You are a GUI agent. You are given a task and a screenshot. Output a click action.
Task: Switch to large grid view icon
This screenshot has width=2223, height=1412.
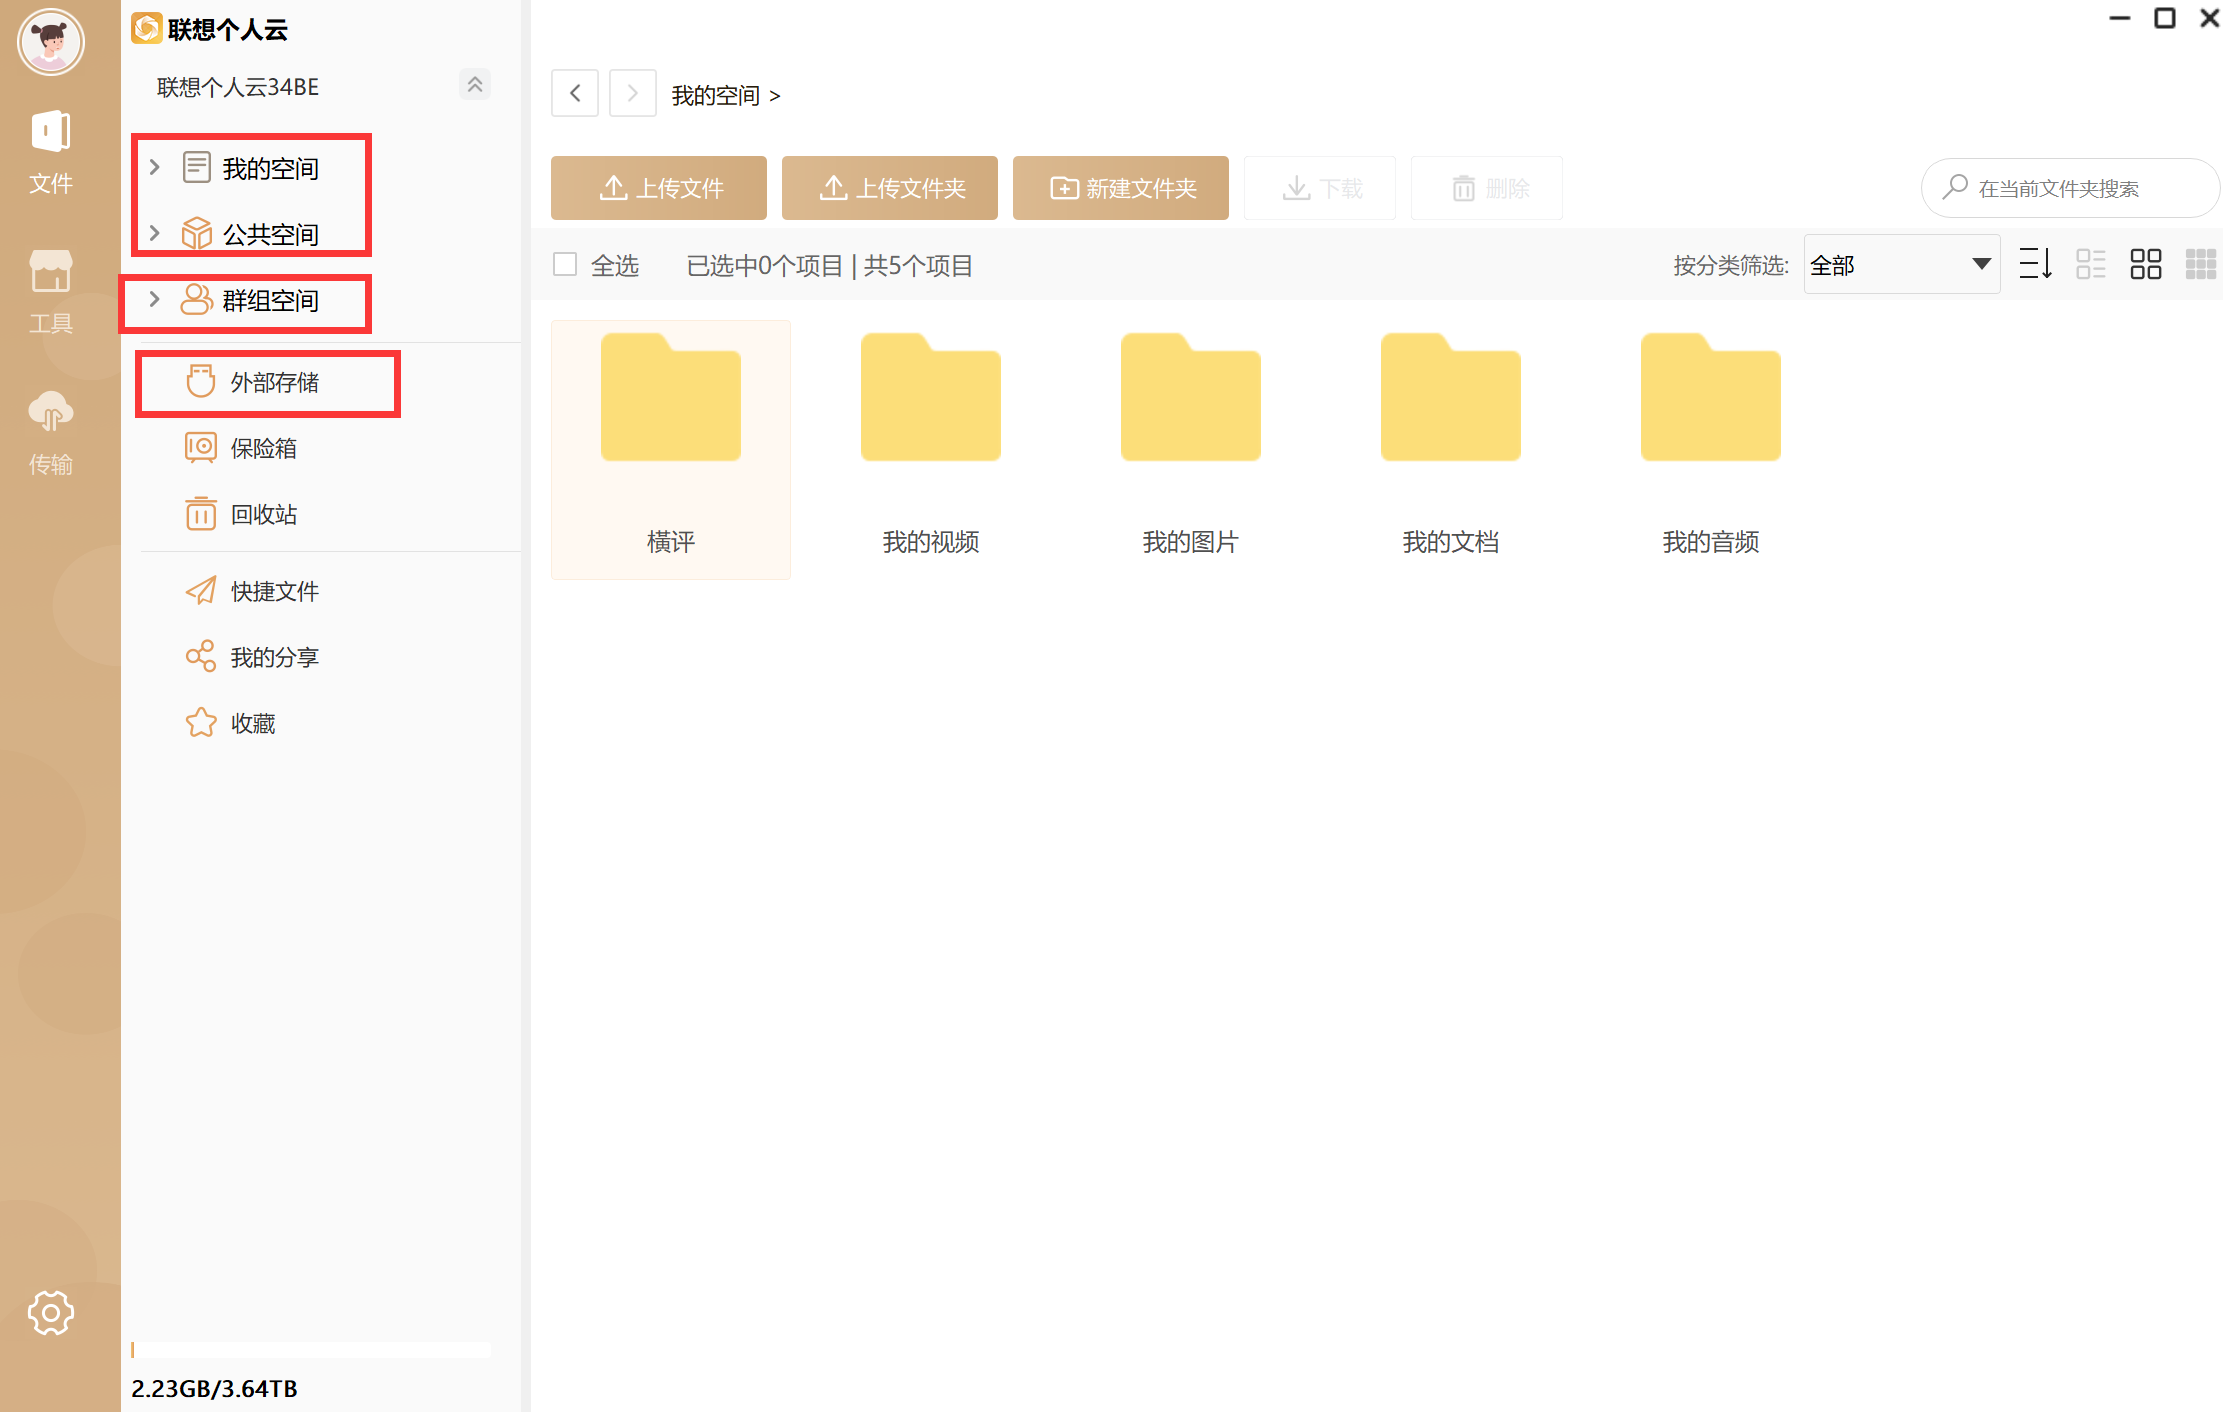[x=2145, y=264]
